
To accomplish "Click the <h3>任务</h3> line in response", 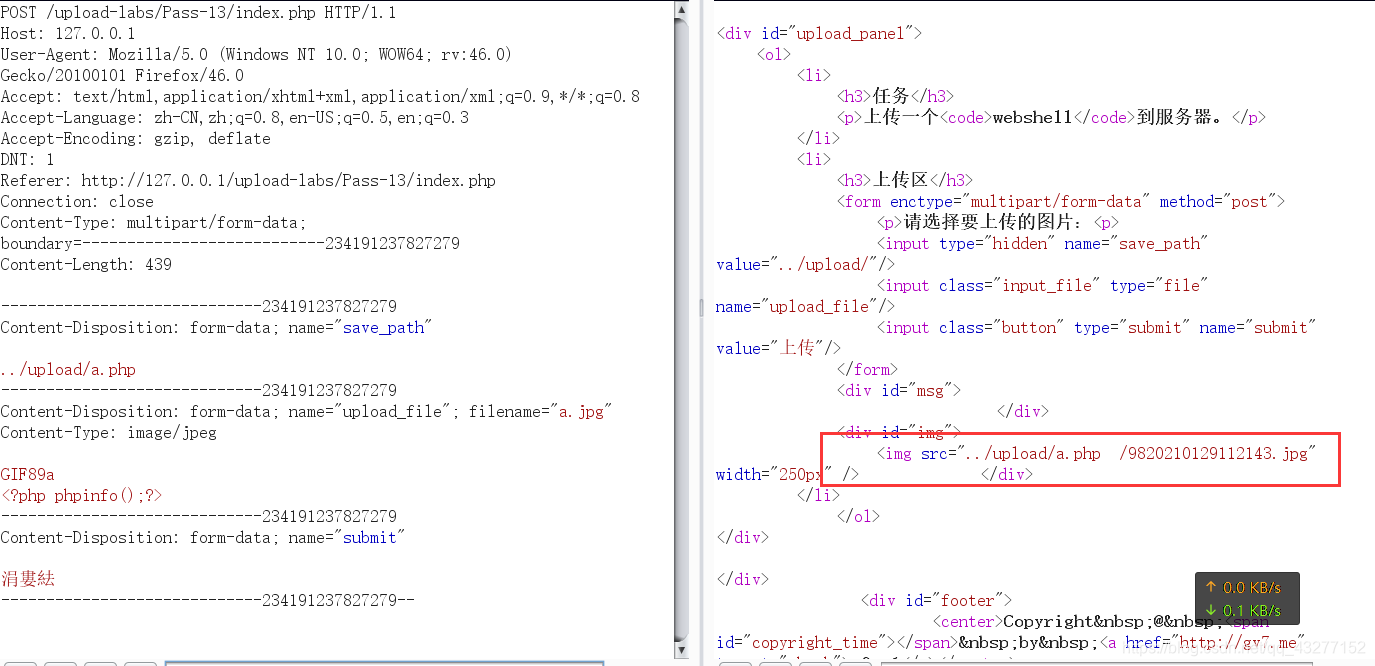I will coord(896,97).
